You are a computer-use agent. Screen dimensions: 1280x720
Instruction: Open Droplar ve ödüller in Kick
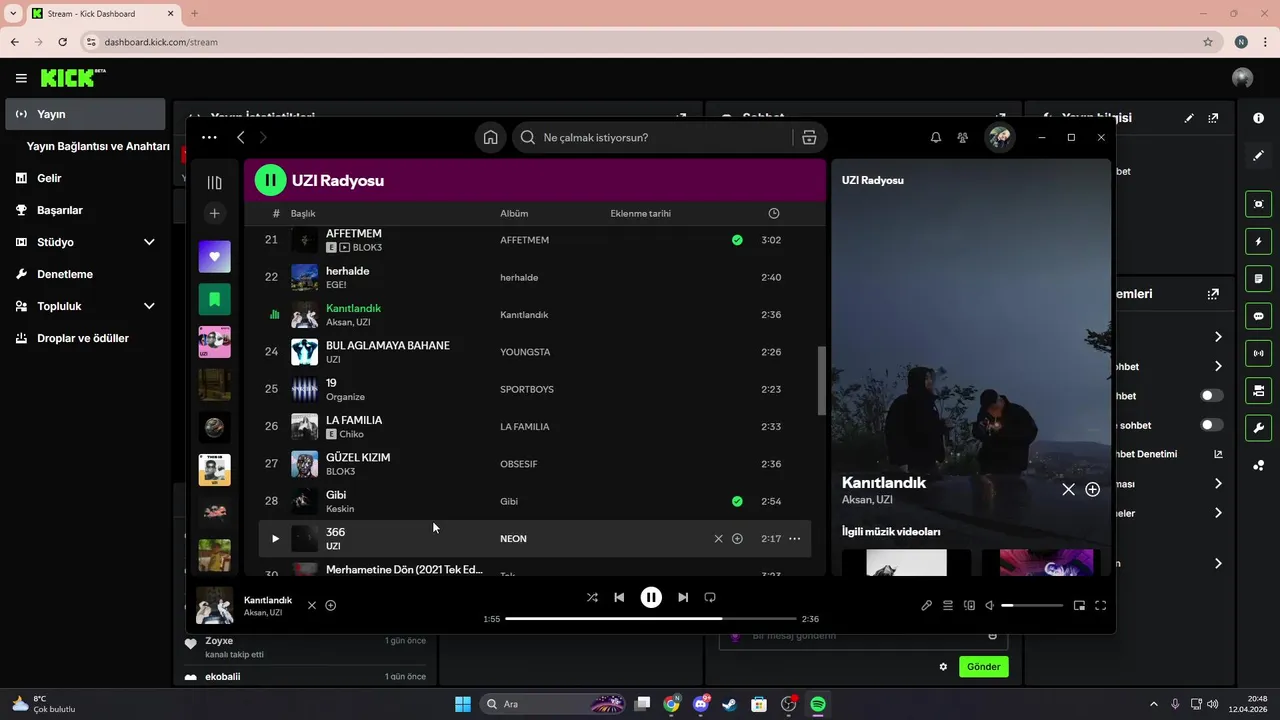click(x=85, y=338)
